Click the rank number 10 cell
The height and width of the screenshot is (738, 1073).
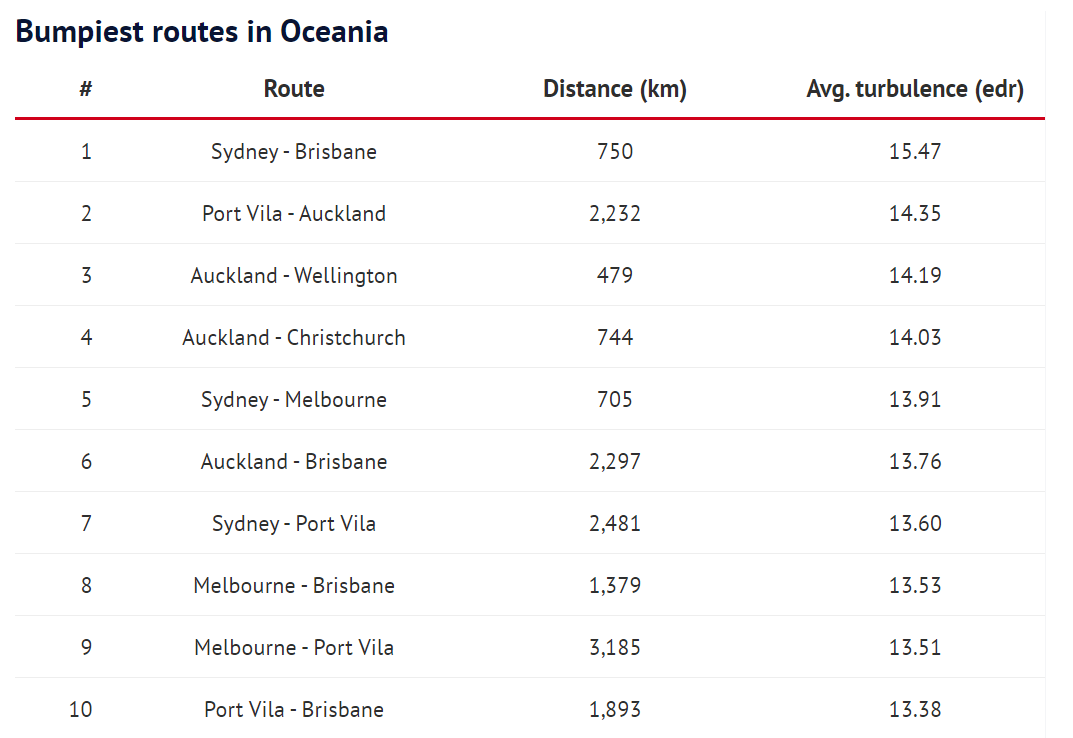tap(81, 710)
